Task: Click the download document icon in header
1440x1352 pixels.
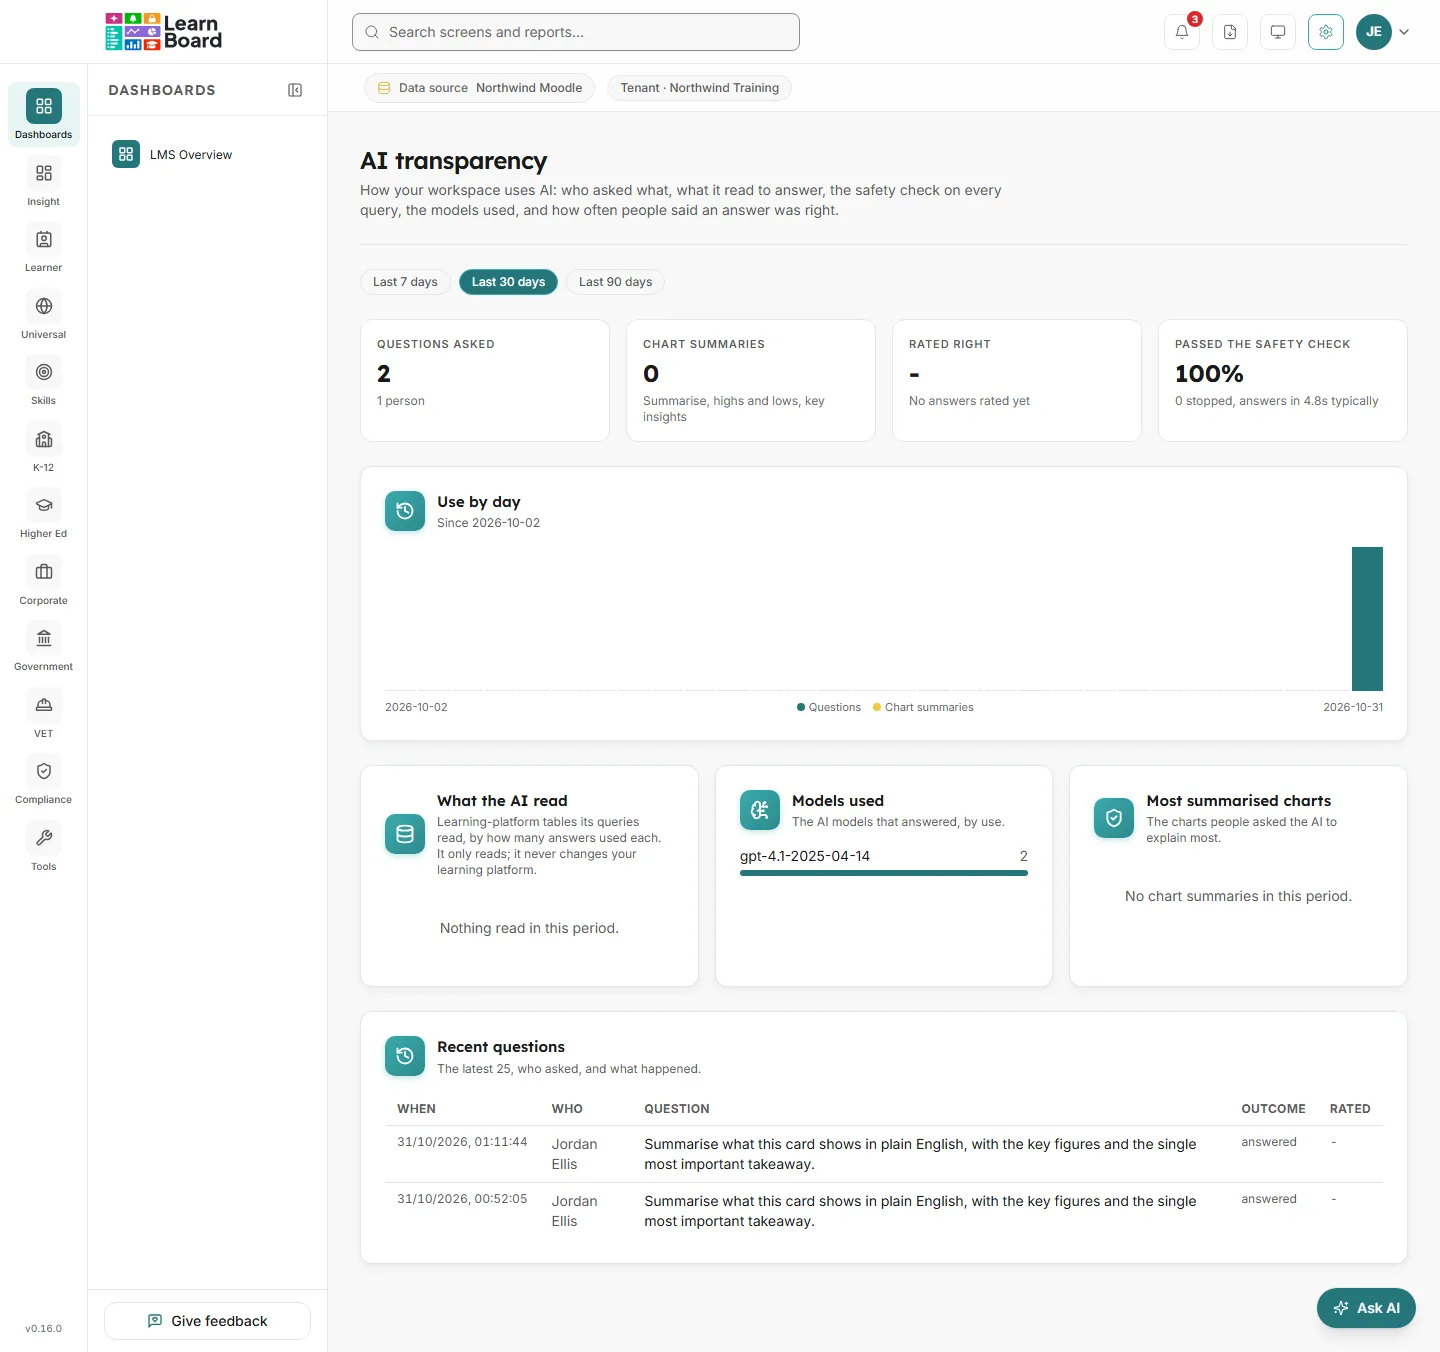Action: coord(1230,32)
